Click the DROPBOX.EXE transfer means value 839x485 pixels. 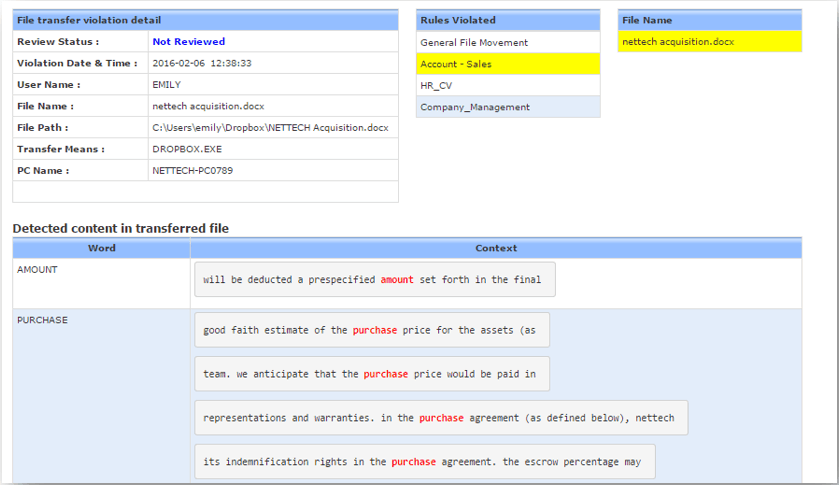pos(187,149)
